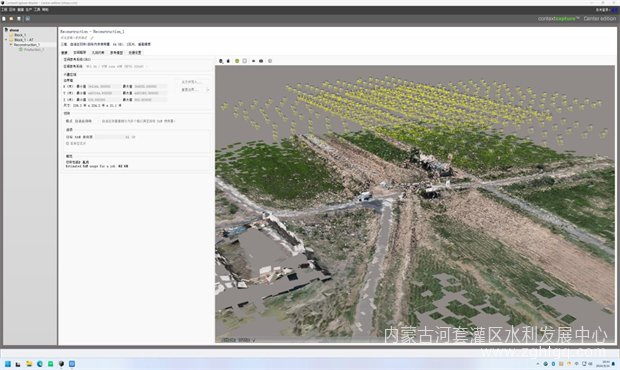Image resolution: width=620 pixels, height=370 pixels.
Task: Click the grey round icon ending the 3D view toolbar
Action: point(270,61)
